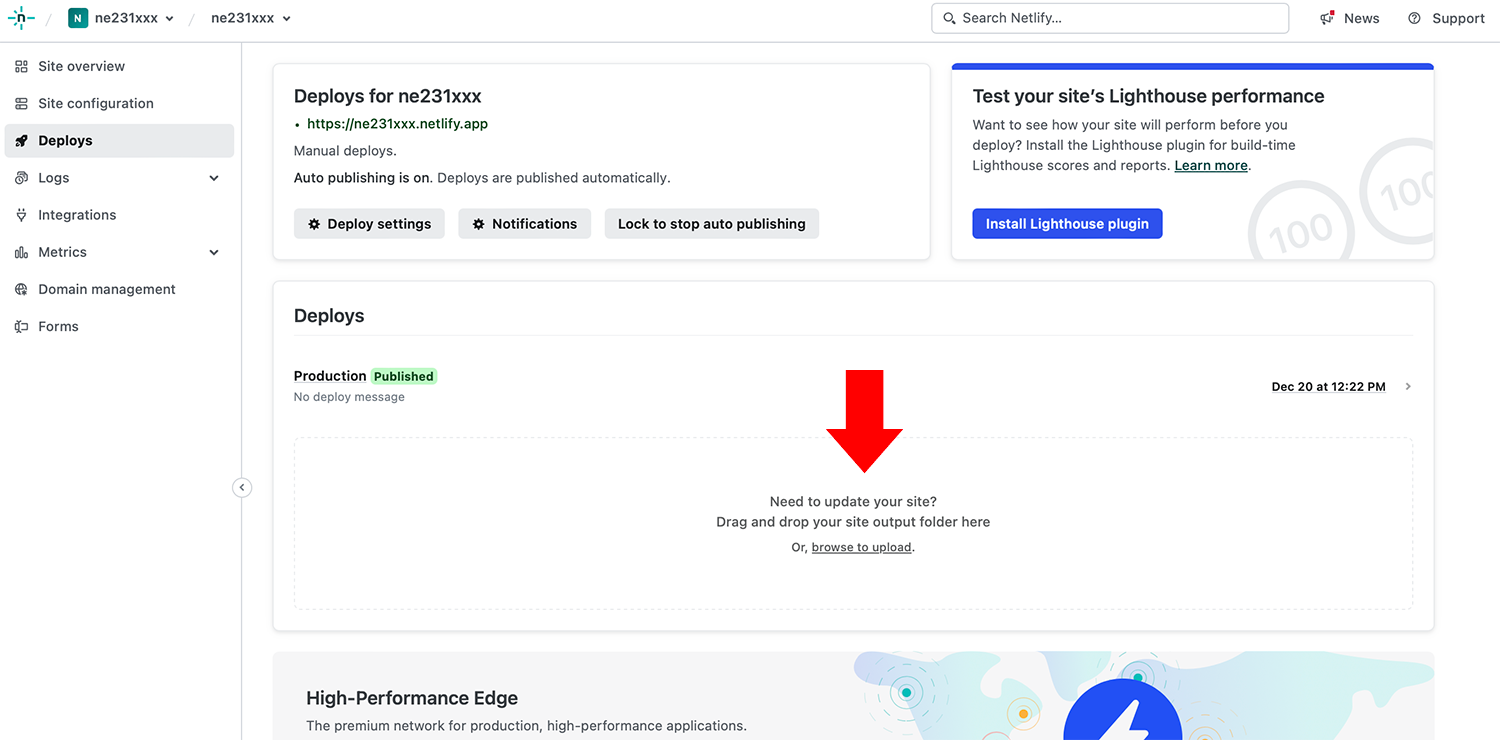Click the green N team avatar
This screenshot has height=740, width=1500.
78,18
